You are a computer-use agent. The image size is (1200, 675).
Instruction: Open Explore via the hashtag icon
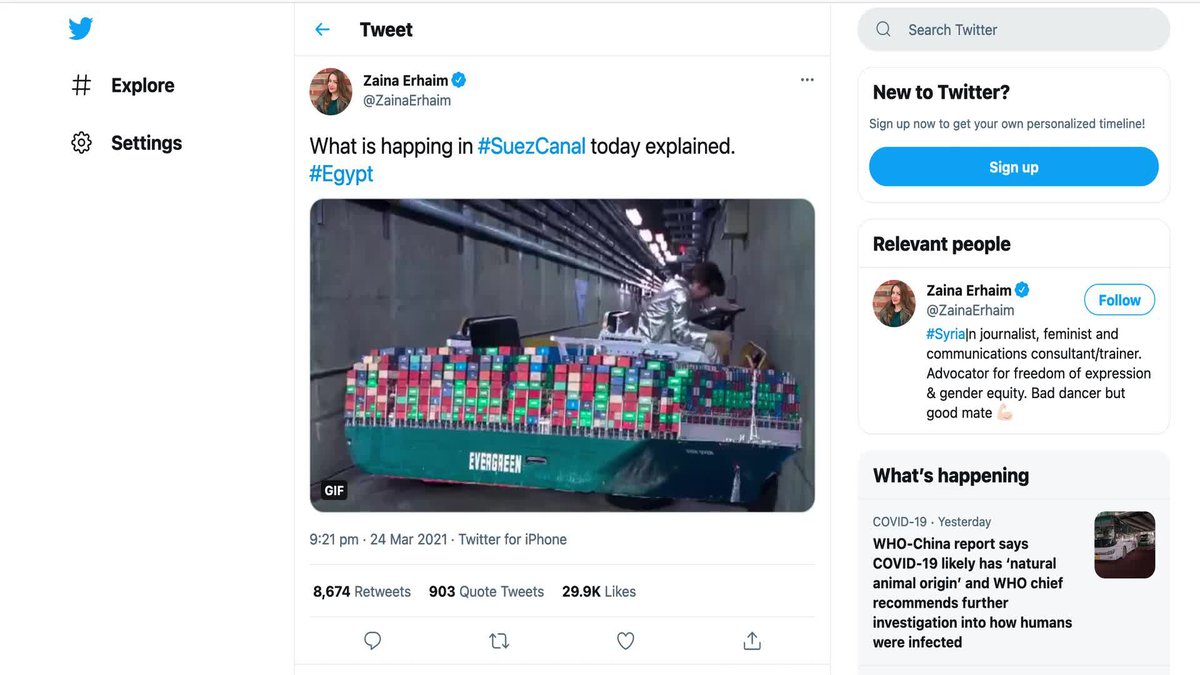(x=80, y=85)
